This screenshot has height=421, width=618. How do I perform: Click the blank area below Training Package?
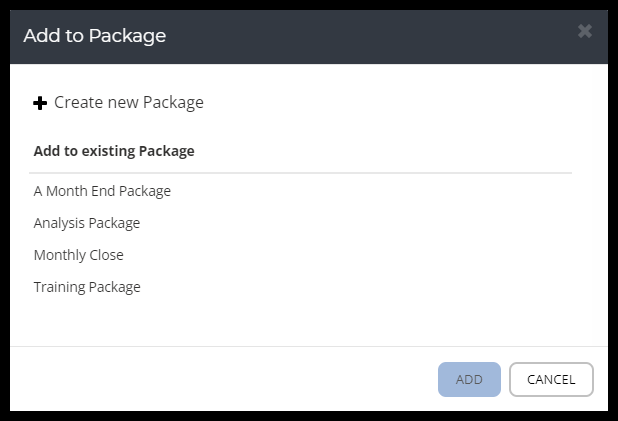(300, 322)
